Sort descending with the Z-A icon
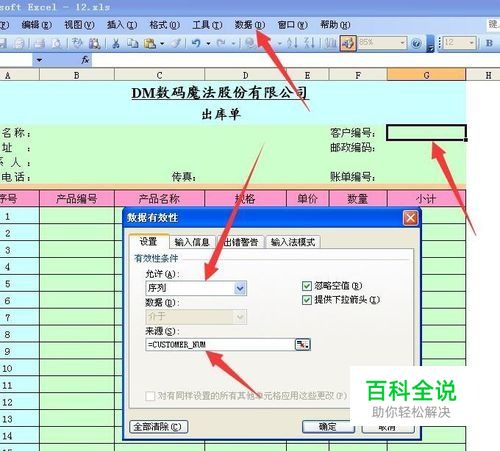 309,43
